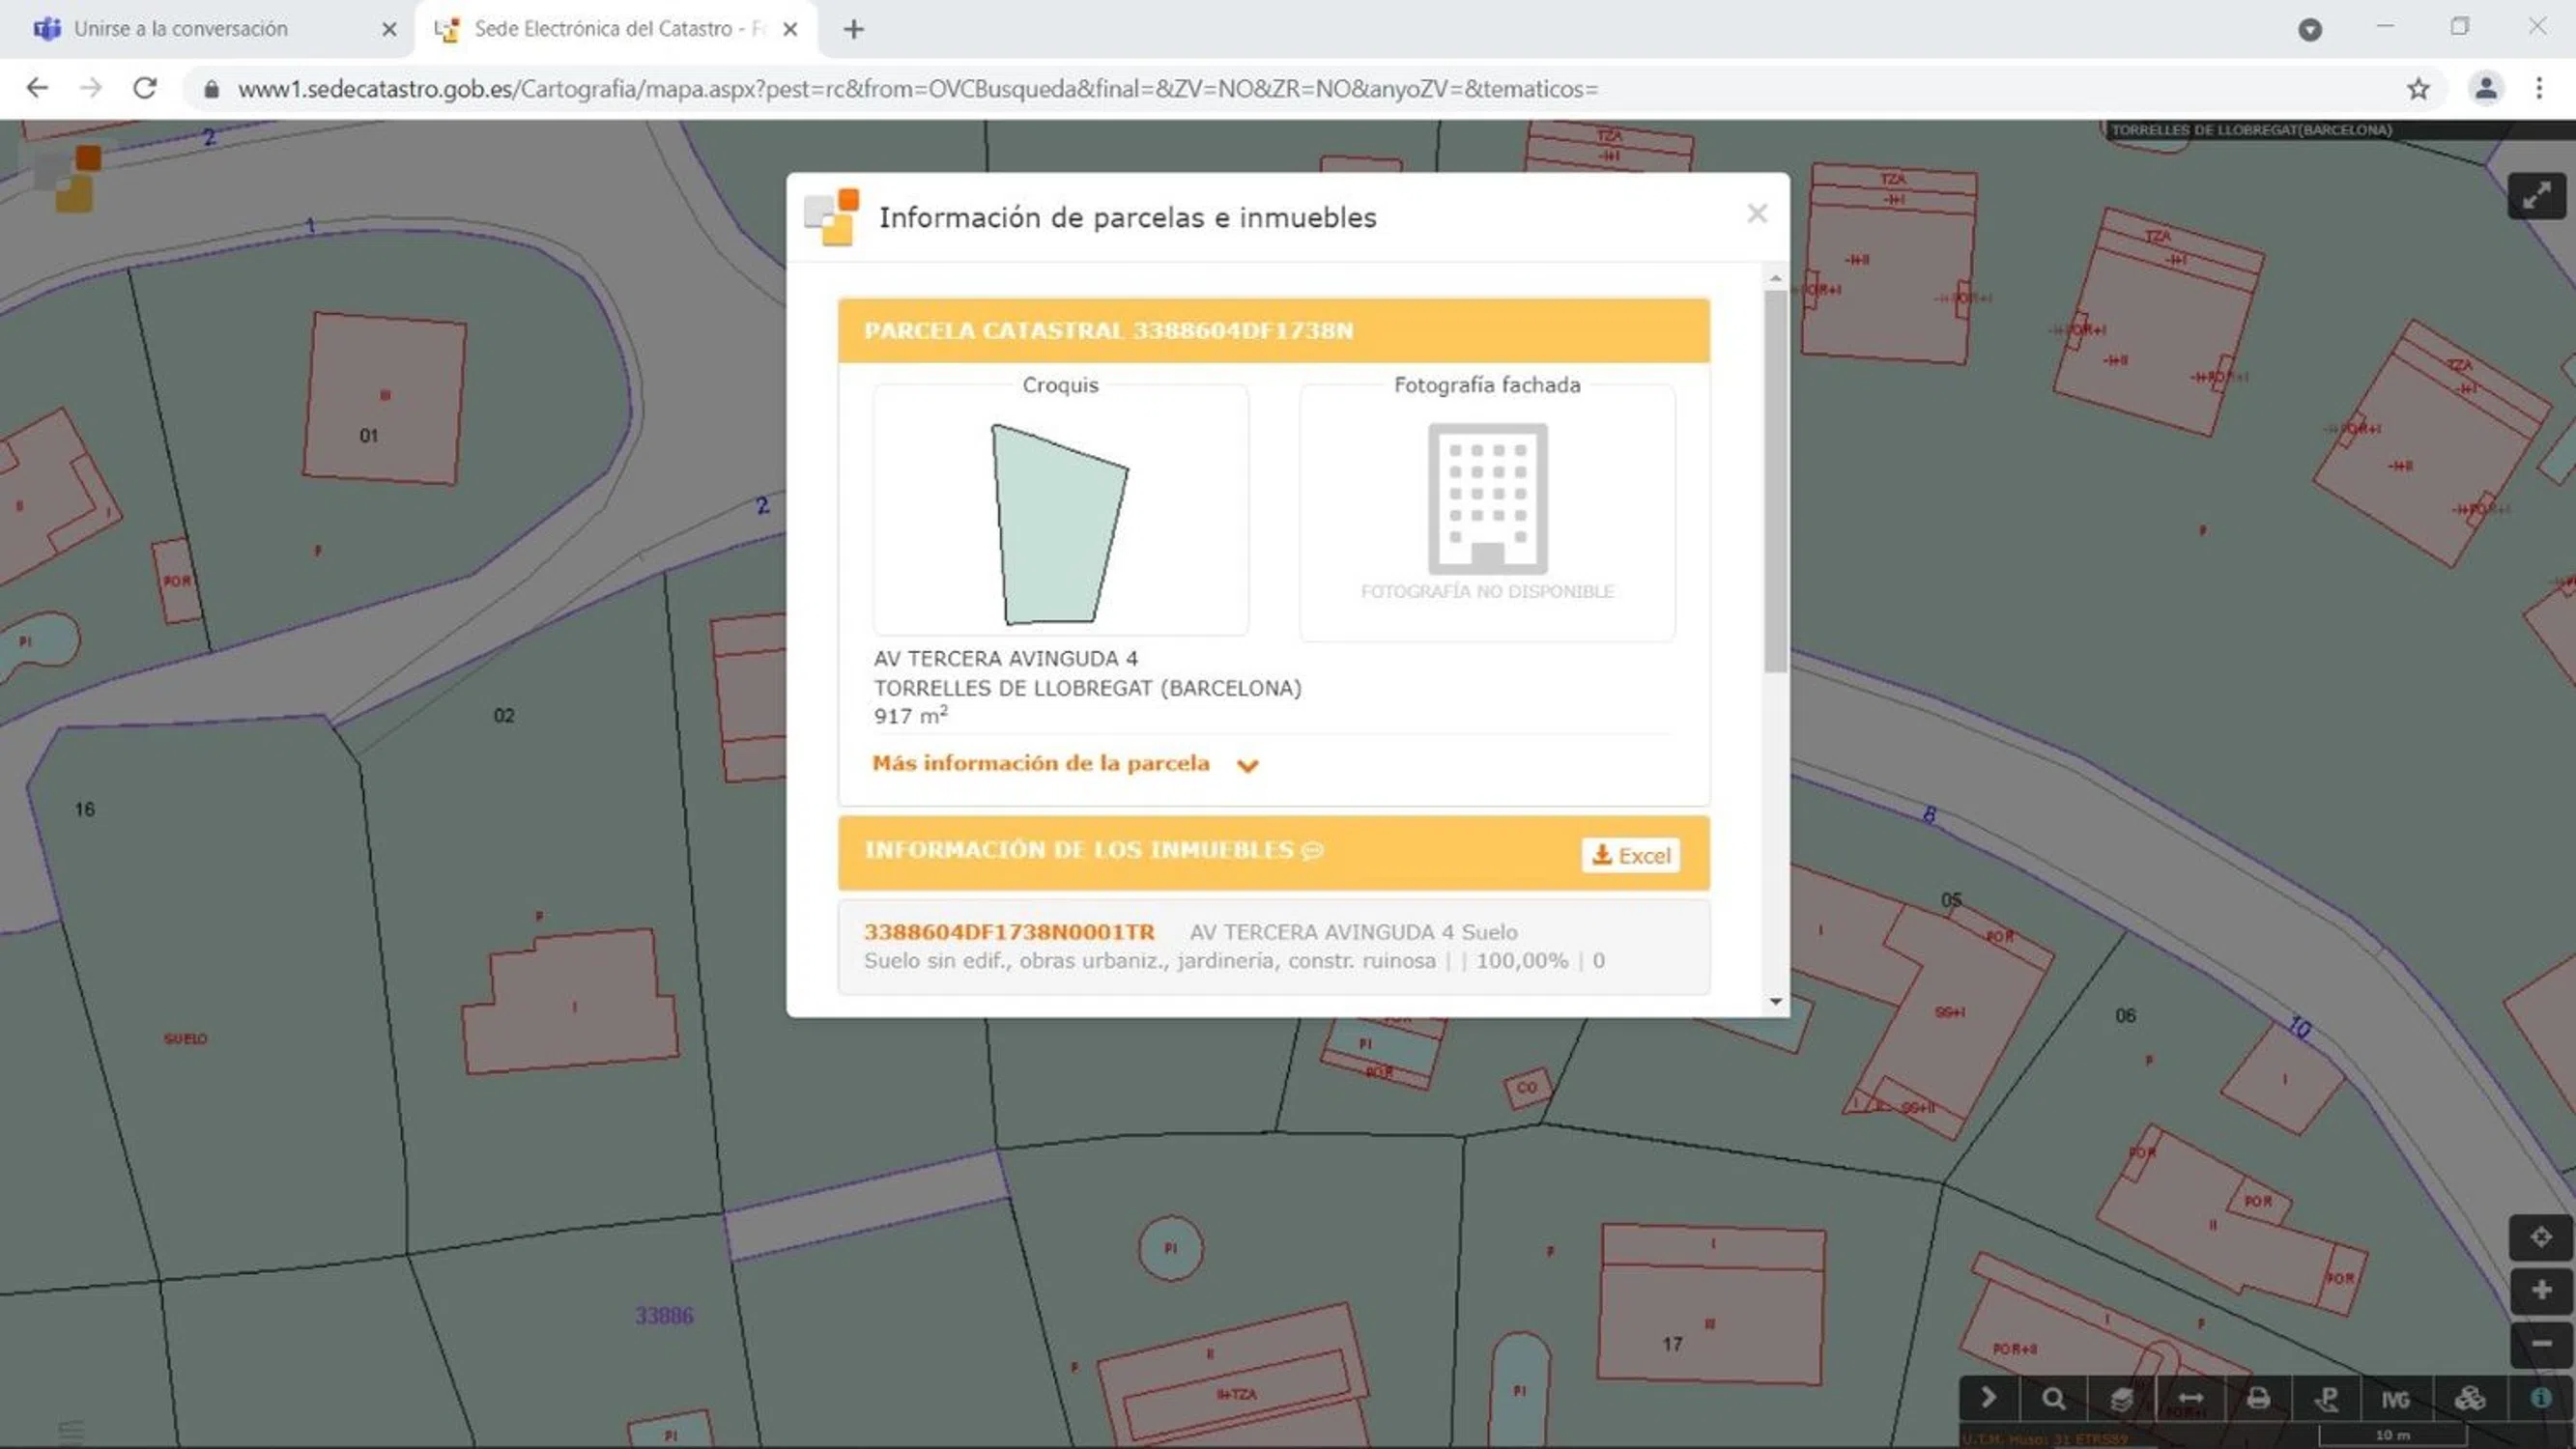Image resolution: width=2576 pixels, height=1449 pixels.
Task: Select the distance measurement arrows tool
Action: [x=2190, y=1398]
